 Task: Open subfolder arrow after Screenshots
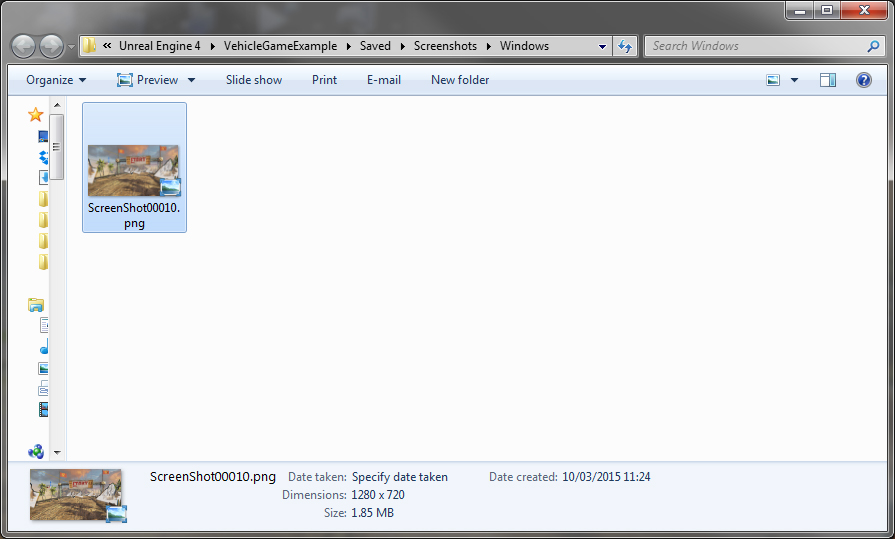(x=489, y=46)
